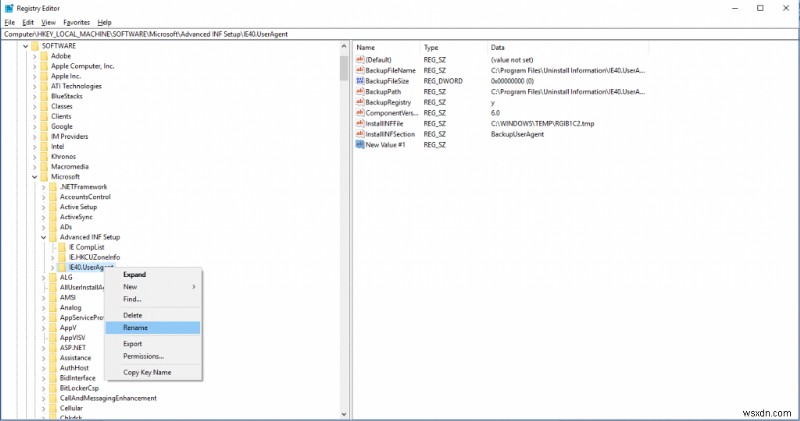Screen dimensions: 800x421
Task: Choose Export in the context menu
Action: pyautogui.click(x=153, y=344)
